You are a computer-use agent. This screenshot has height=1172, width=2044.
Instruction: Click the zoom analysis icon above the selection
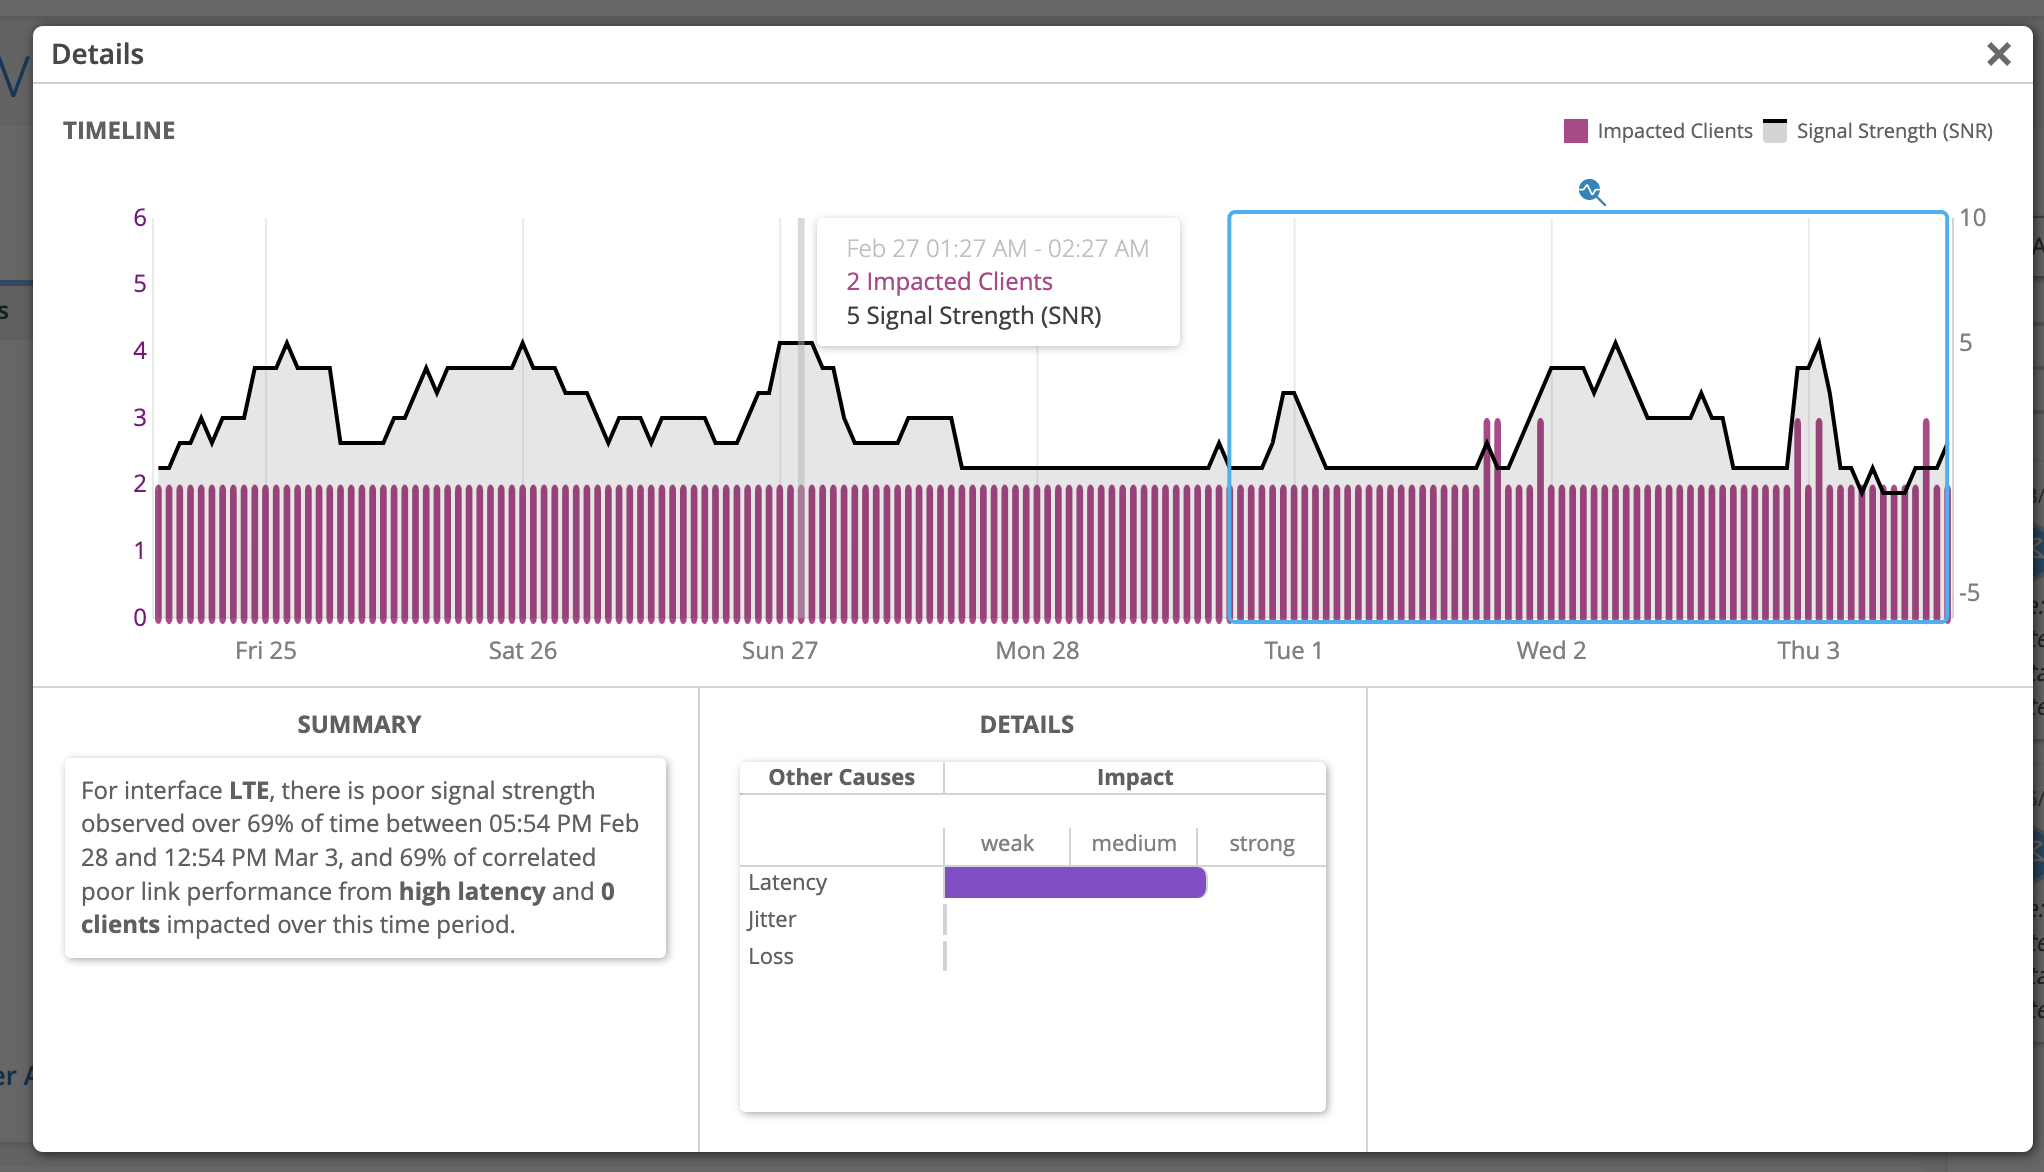coord(1591,191)
